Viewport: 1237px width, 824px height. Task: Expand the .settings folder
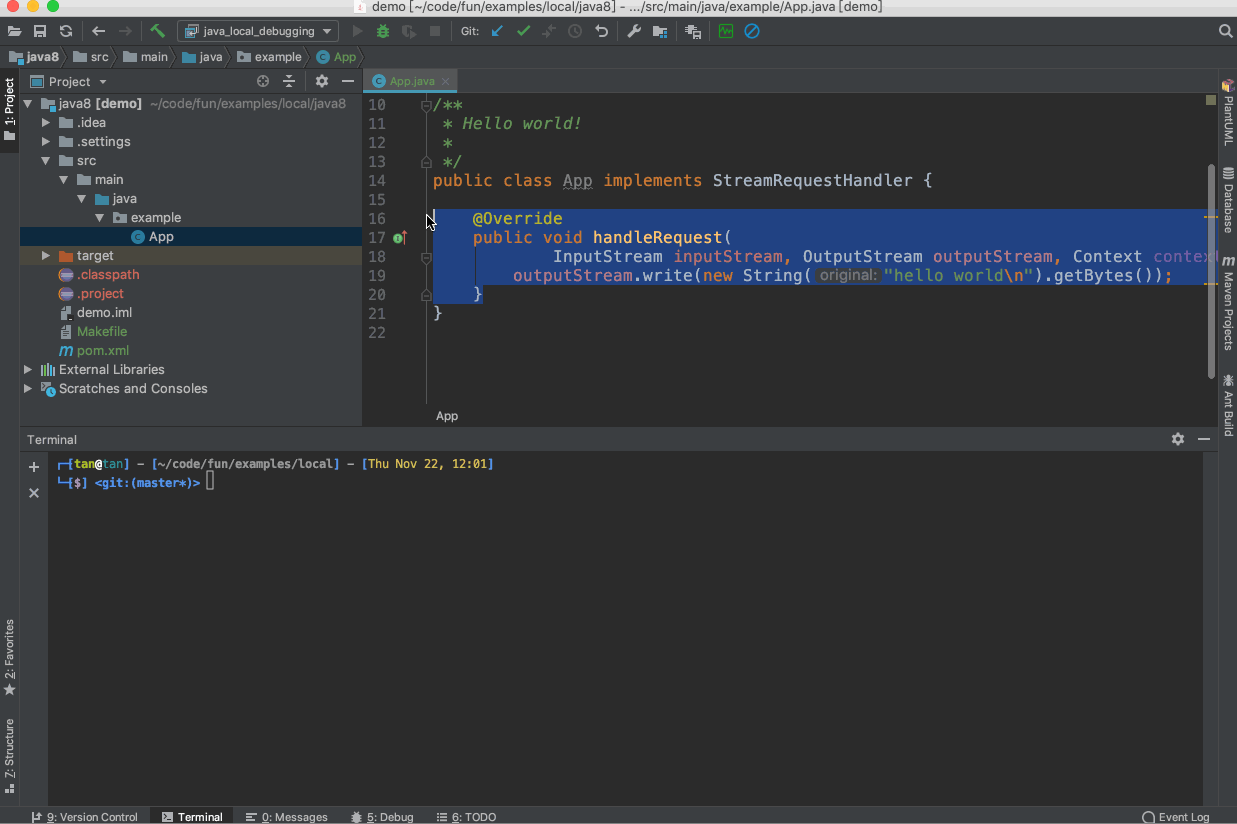coord(46,142)
